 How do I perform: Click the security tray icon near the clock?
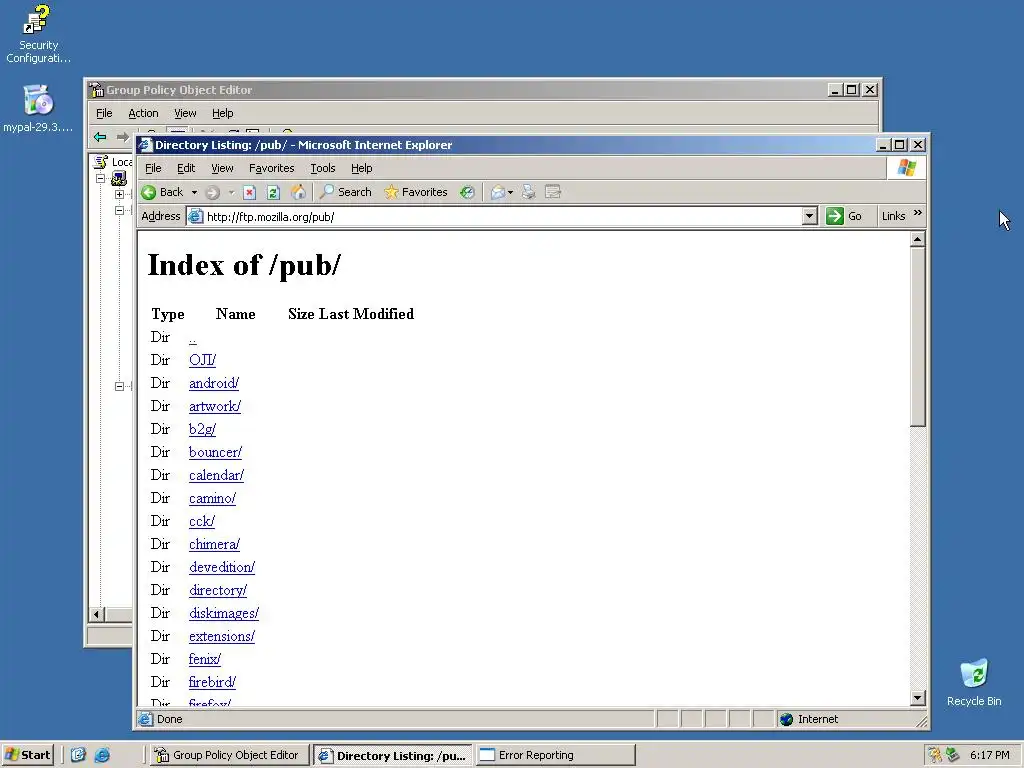[935, 755]
